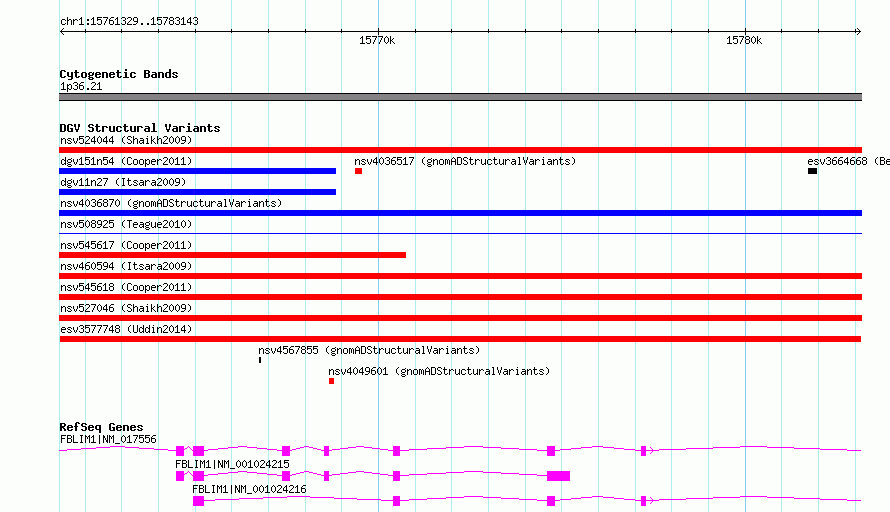Open the nsv4567855 gnomAD variant label

click(x=369, y=350)
